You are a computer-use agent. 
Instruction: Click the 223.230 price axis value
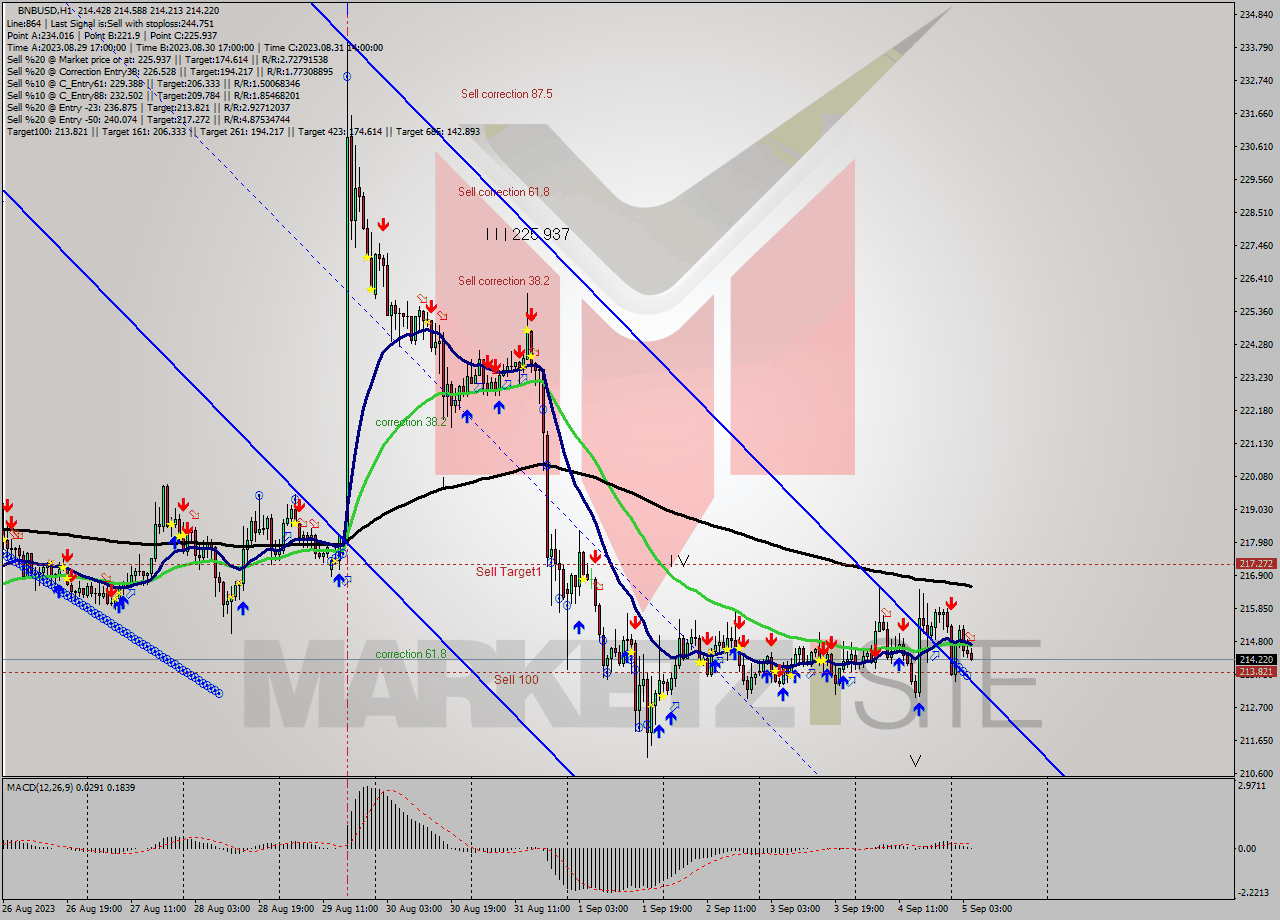click(1255, 377)
